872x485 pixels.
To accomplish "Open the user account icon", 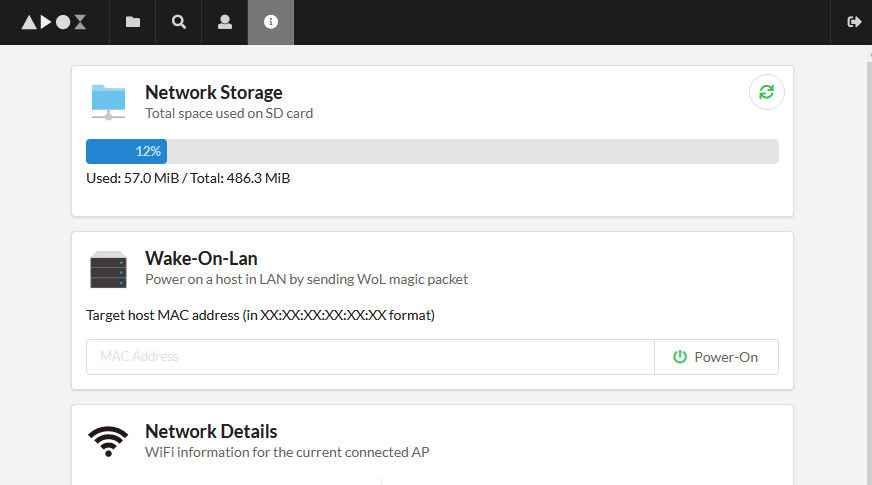I will pyautogui.click(x=225, y=22).
